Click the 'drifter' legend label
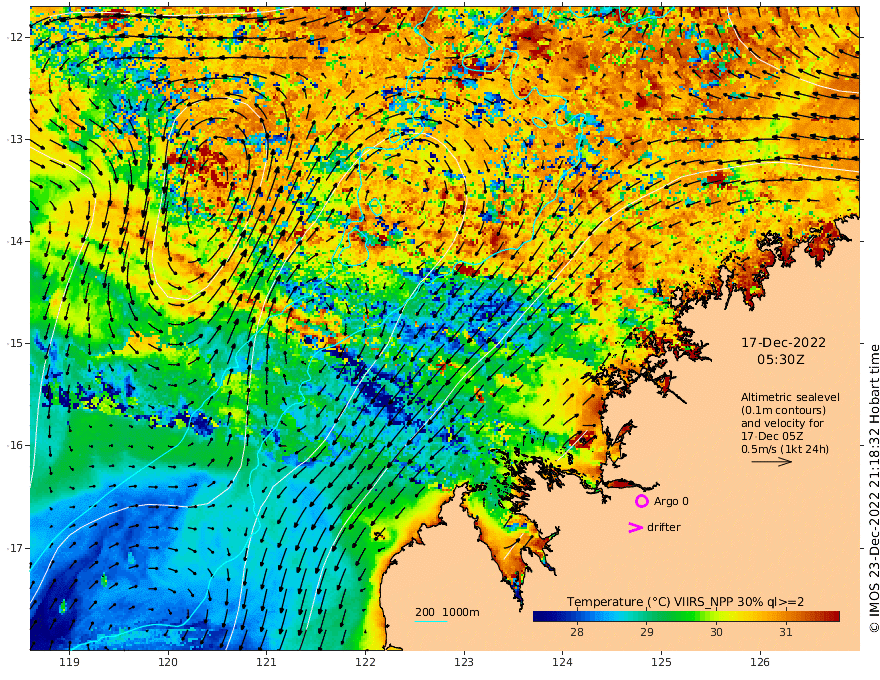Screen dimensions: 880x680 (x=663, y=527)
